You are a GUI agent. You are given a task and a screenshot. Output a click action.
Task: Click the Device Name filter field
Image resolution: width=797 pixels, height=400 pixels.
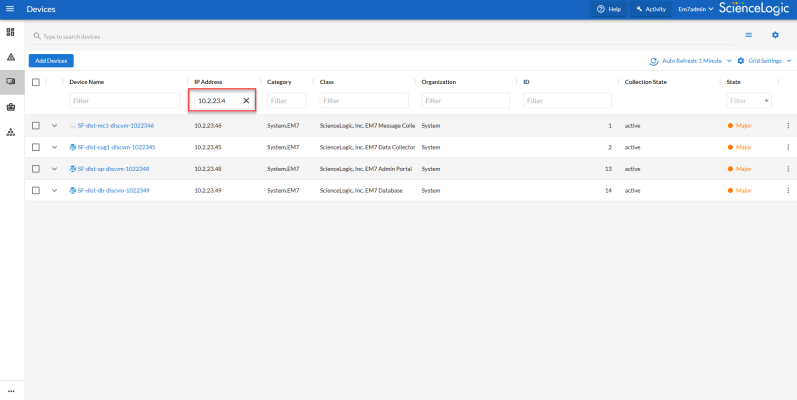(125, 101)
